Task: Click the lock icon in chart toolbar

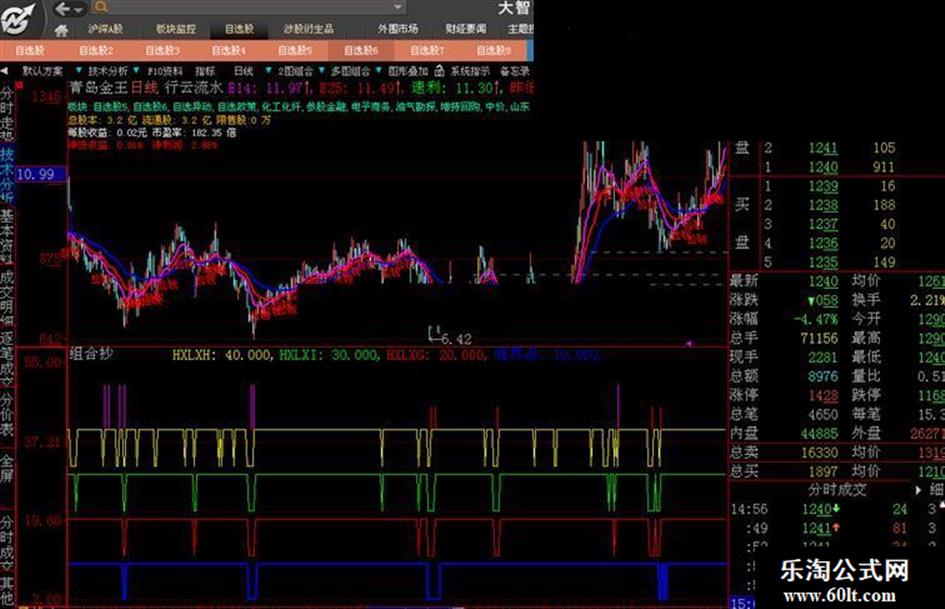Action: click(x=439, y=71)
